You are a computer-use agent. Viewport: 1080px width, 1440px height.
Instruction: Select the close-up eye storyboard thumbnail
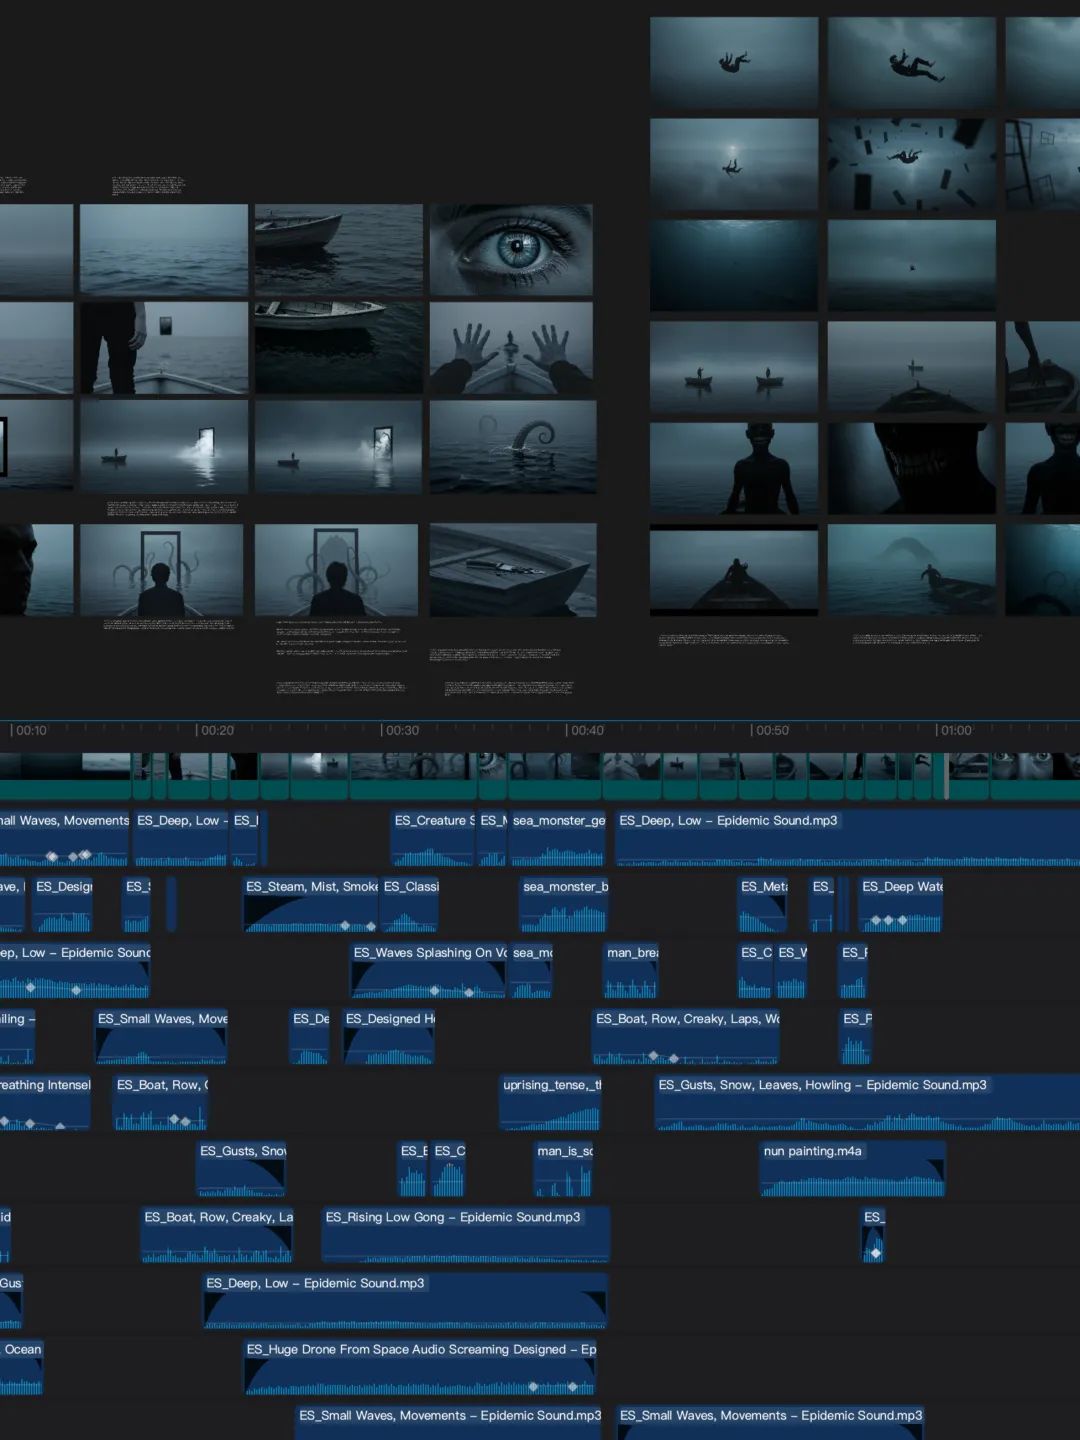(x=511, y=250)
